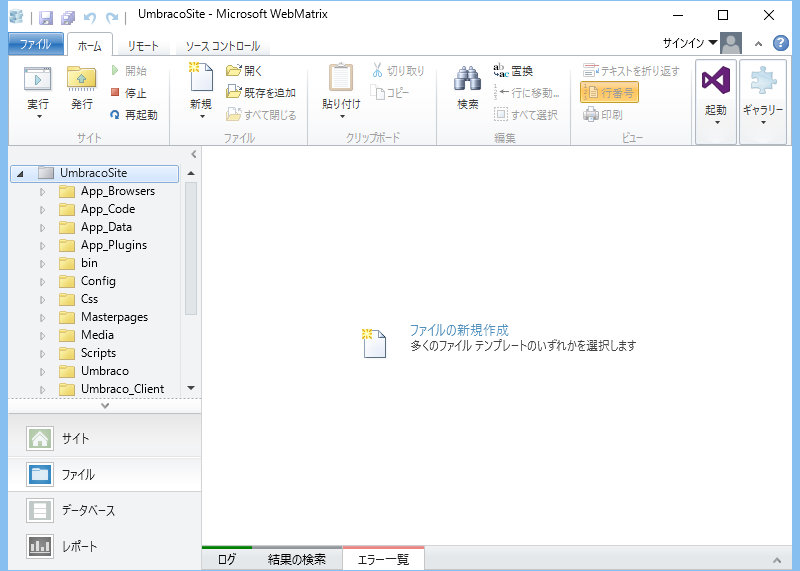Screen dimensions: 800x571
Task: Switch to ソース コントロール tab
Action: [222, 46]
